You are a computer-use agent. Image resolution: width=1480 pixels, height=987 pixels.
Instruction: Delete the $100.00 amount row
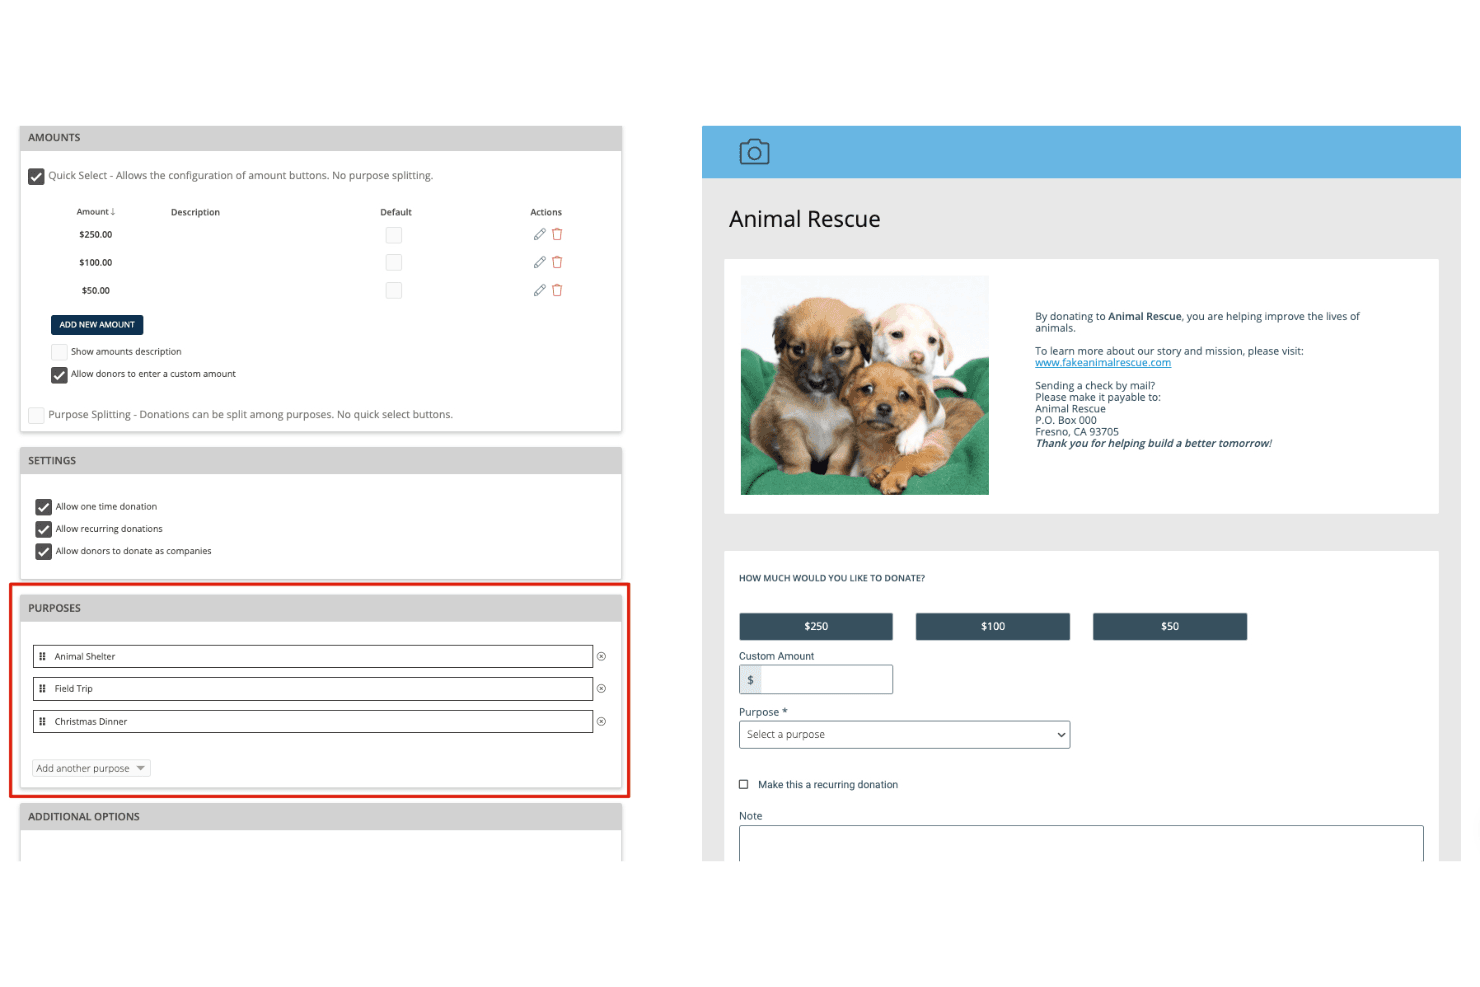[557, 262]
